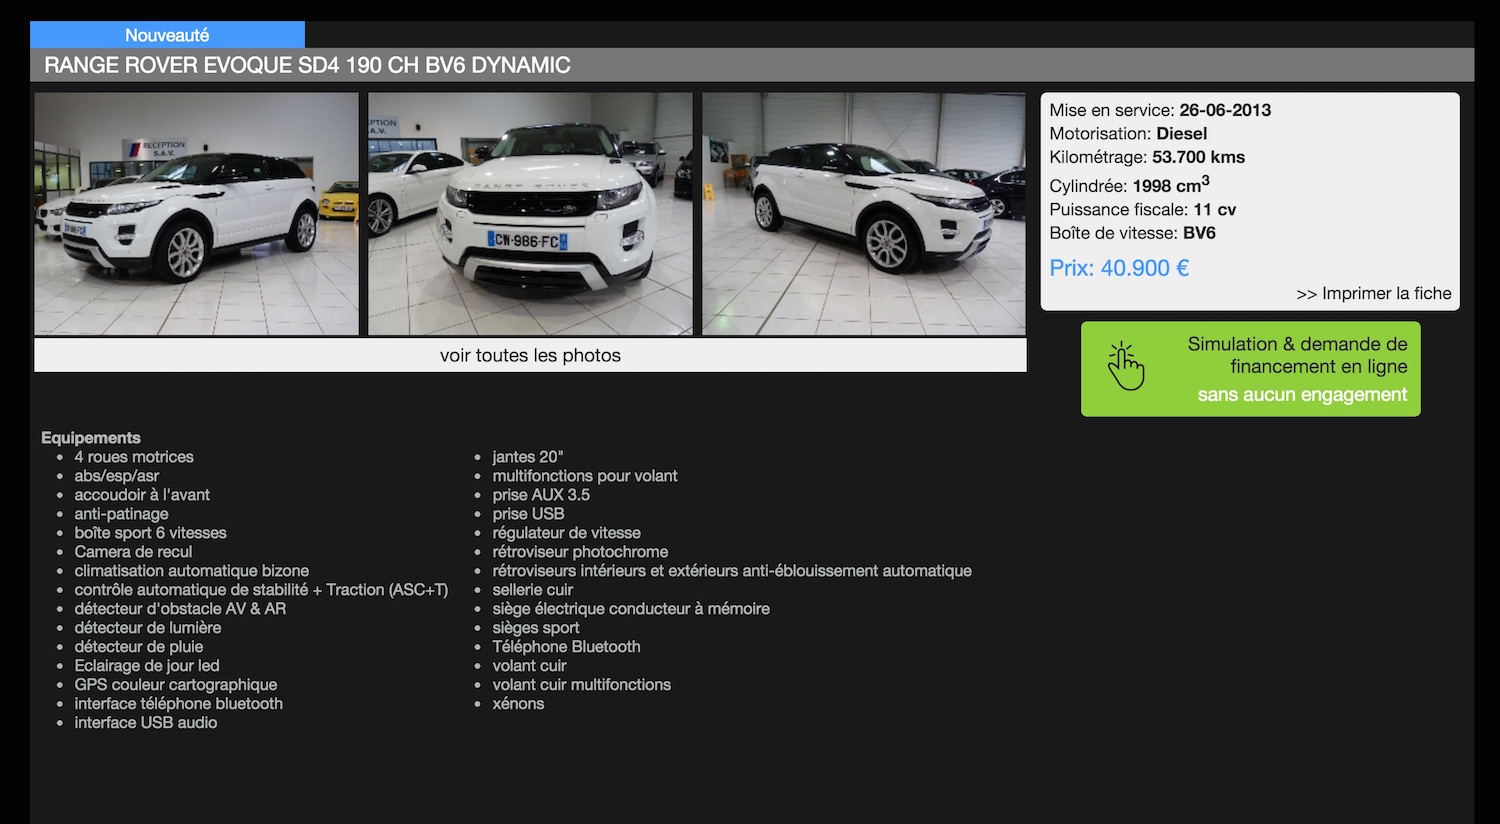Screen dimensions: 1500x824
Task: Open 'Simulation & demande de financement en ligne'
Action: point(1250,369)
